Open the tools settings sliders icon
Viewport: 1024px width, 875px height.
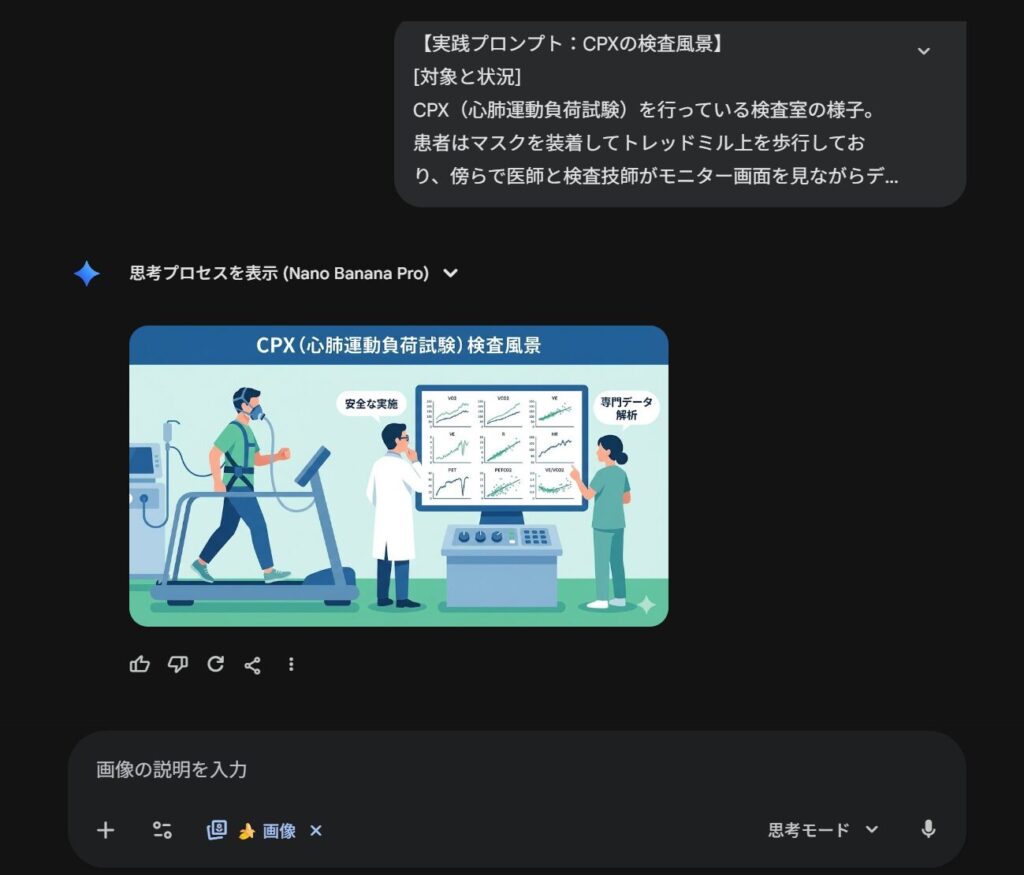[162, 831]
